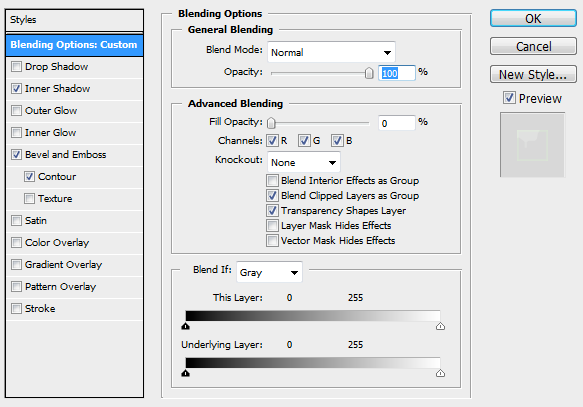Image resolution: width=583 pixels, height=407 pixels.
Task: Enable the Drop Shadow checkbox
Action: coord(16,67)
